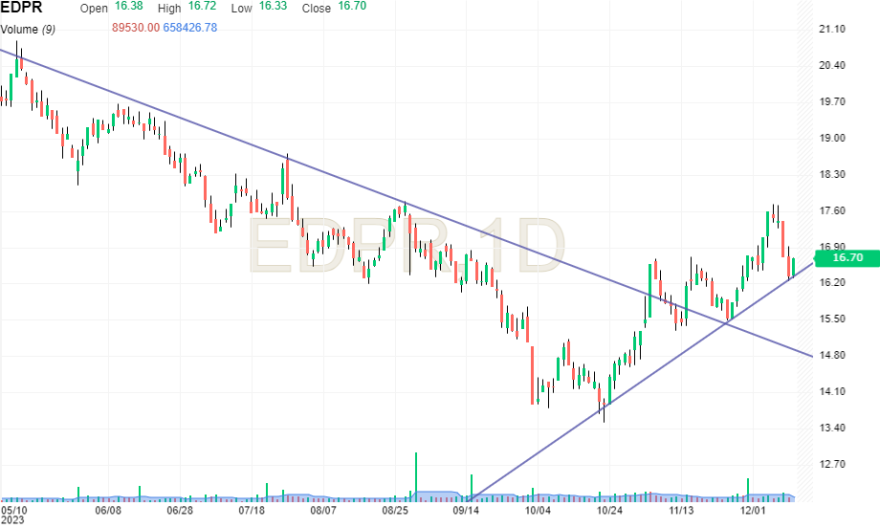Click the red volume value 89530.00
The width and height of the screenshot is (880, 528).
pyautogui.click(x=136, y=27)
